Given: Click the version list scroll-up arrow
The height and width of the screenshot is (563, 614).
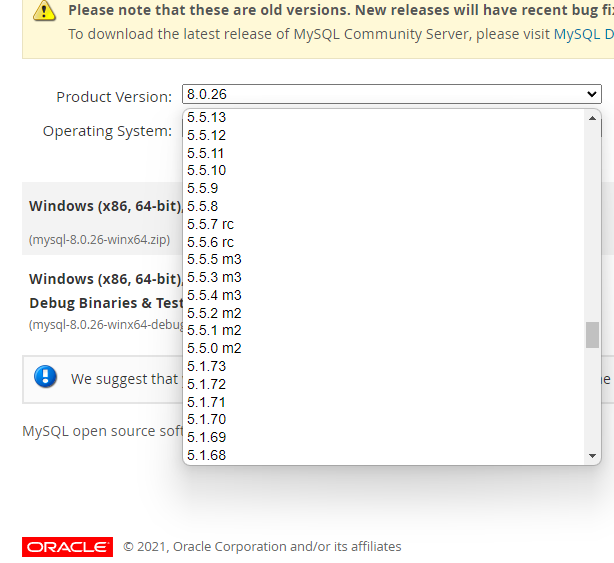Looking at the screenshot, I should click(592, 118).
